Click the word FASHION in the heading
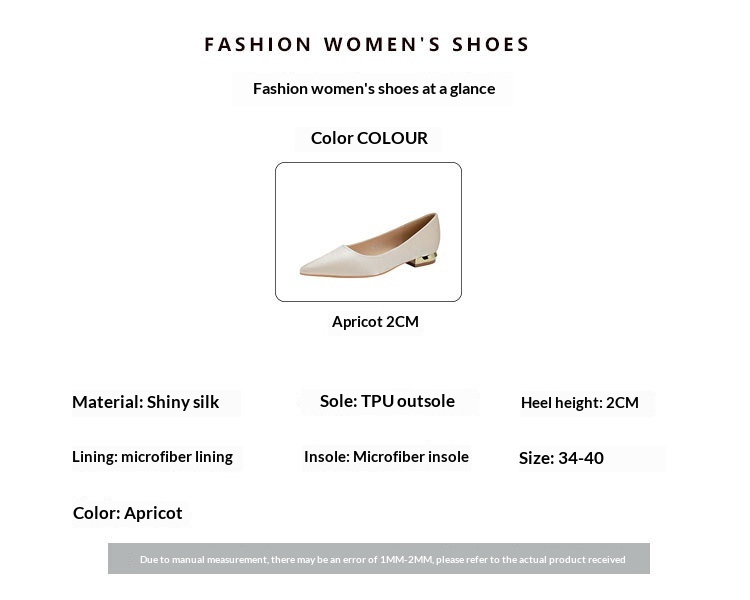The height and width of the screenshot is (600, 750). pyautogui.click(x=244, y=45)
